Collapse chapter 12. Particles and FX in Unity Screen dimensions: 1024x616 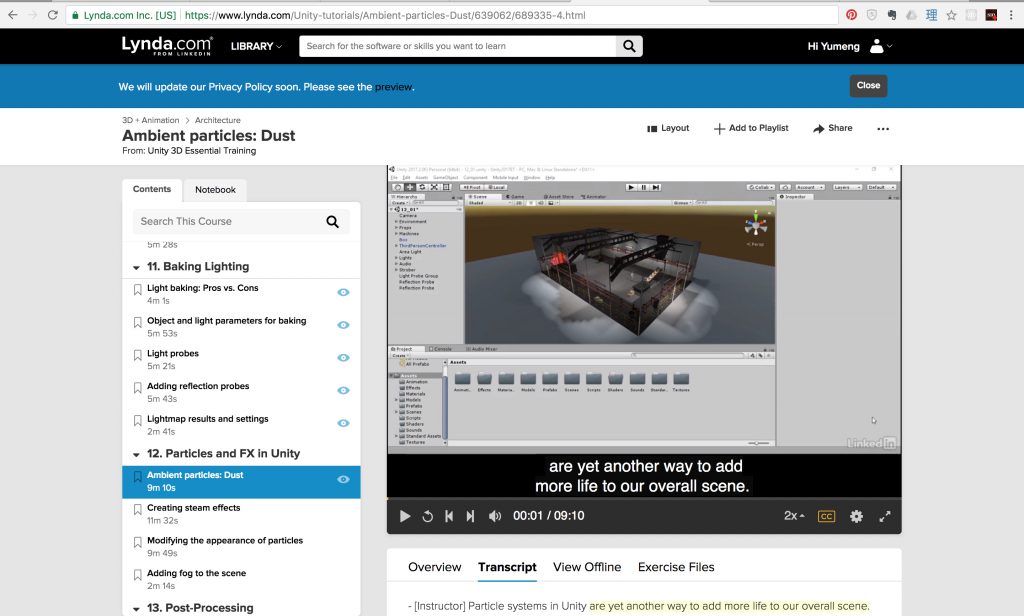136,454
